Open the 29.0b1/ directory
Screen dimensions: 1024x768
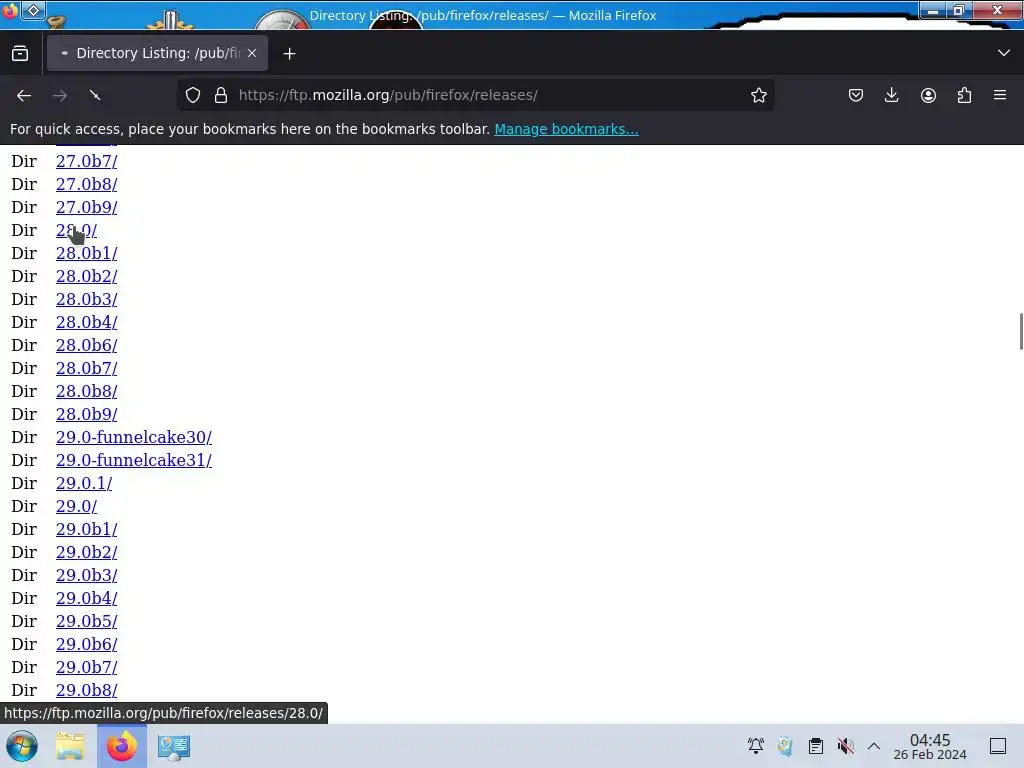86,529
